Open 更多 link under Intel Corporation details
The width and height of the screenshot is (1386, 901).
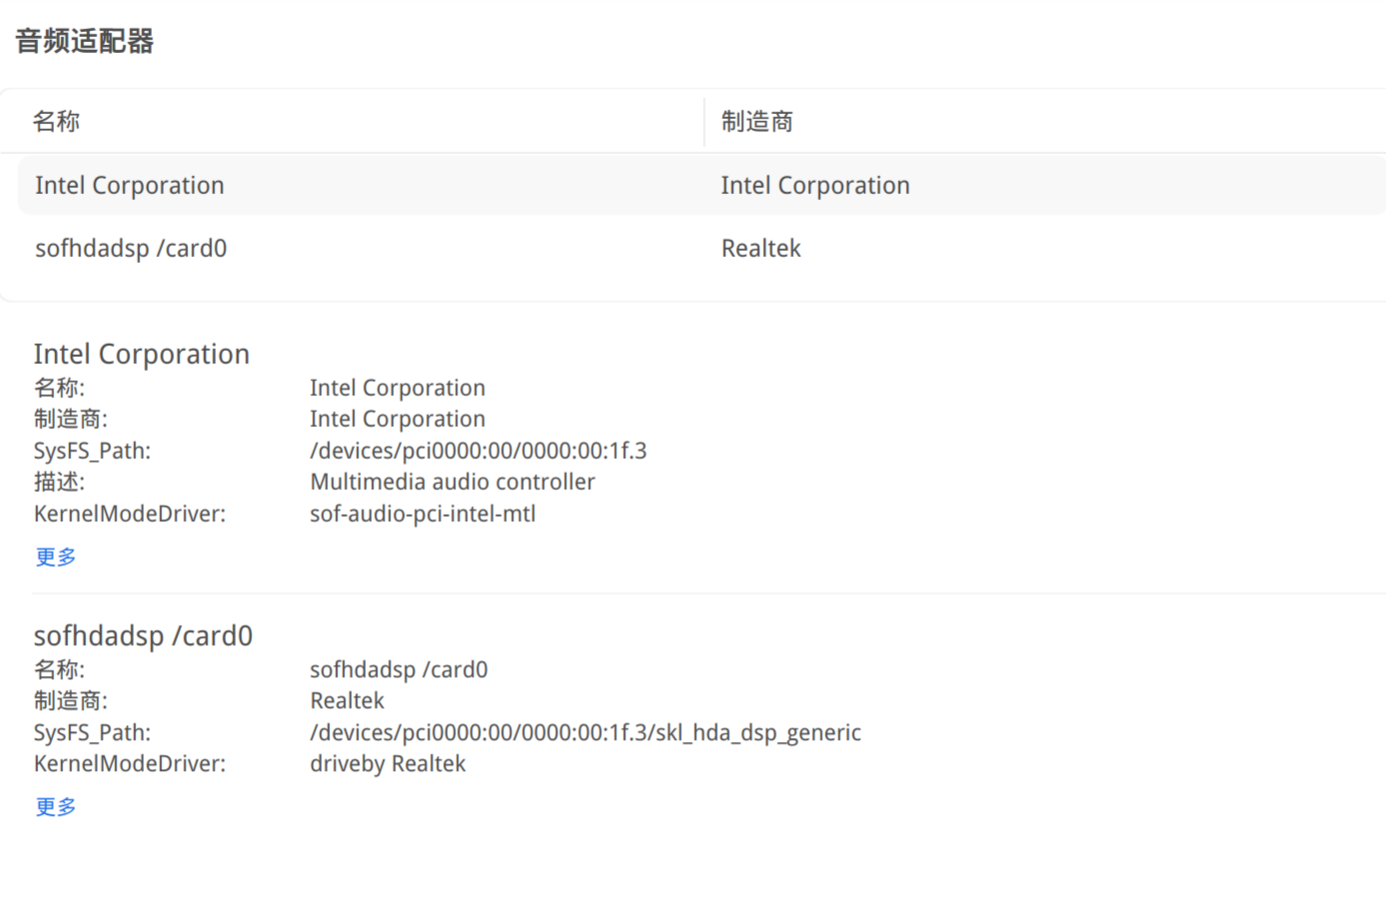(56, 557)
